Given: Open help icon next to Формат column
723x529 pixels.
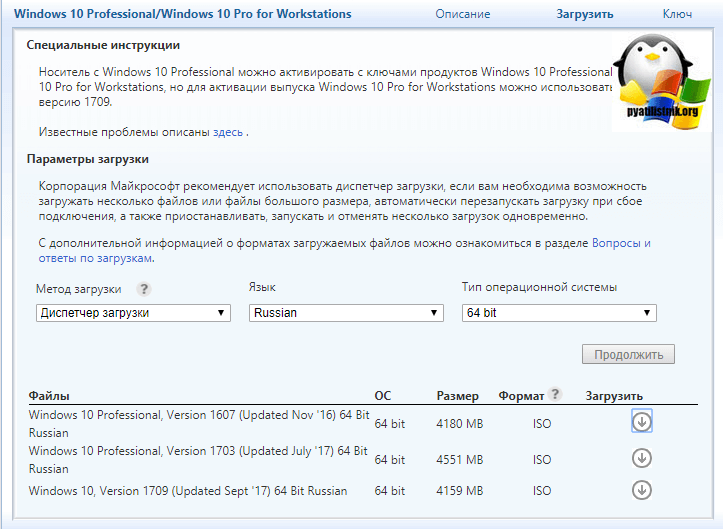Looking at the screenshot, I should (x=555, y=394).
